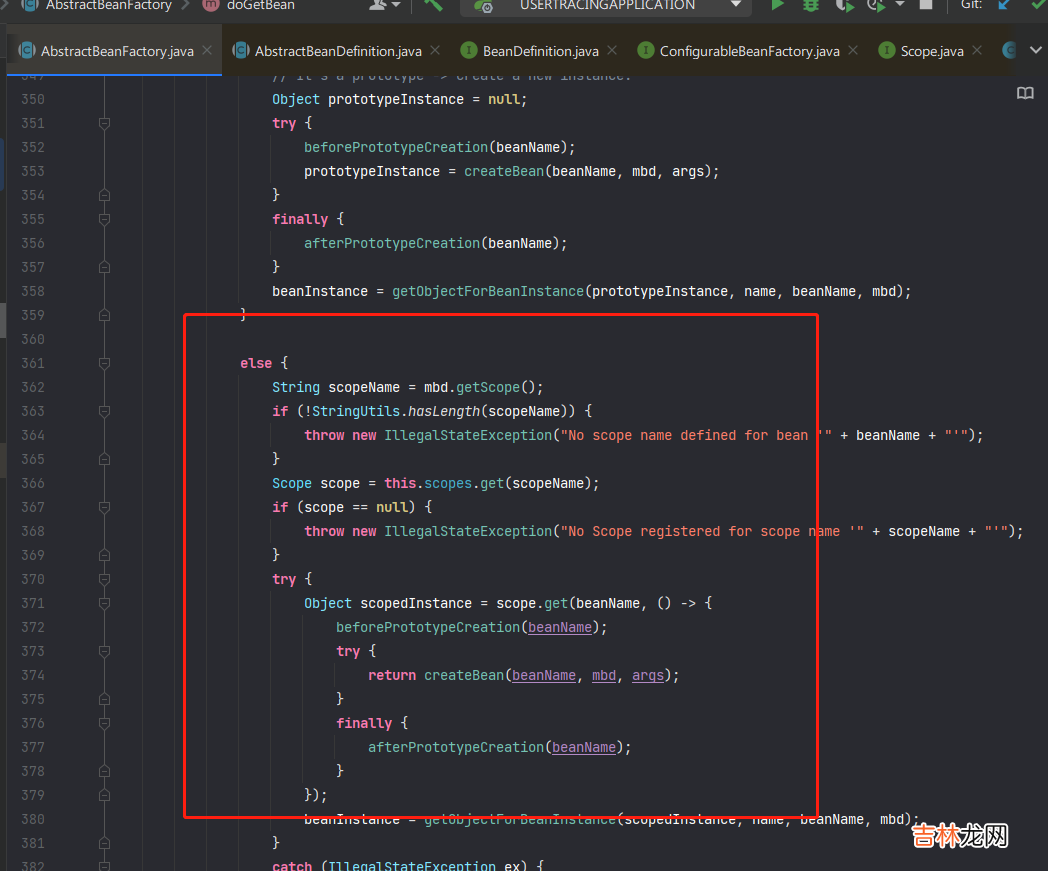Run with coverage icon in toolbar
The height and width of the screenshot is (871, 1048).
845,5
